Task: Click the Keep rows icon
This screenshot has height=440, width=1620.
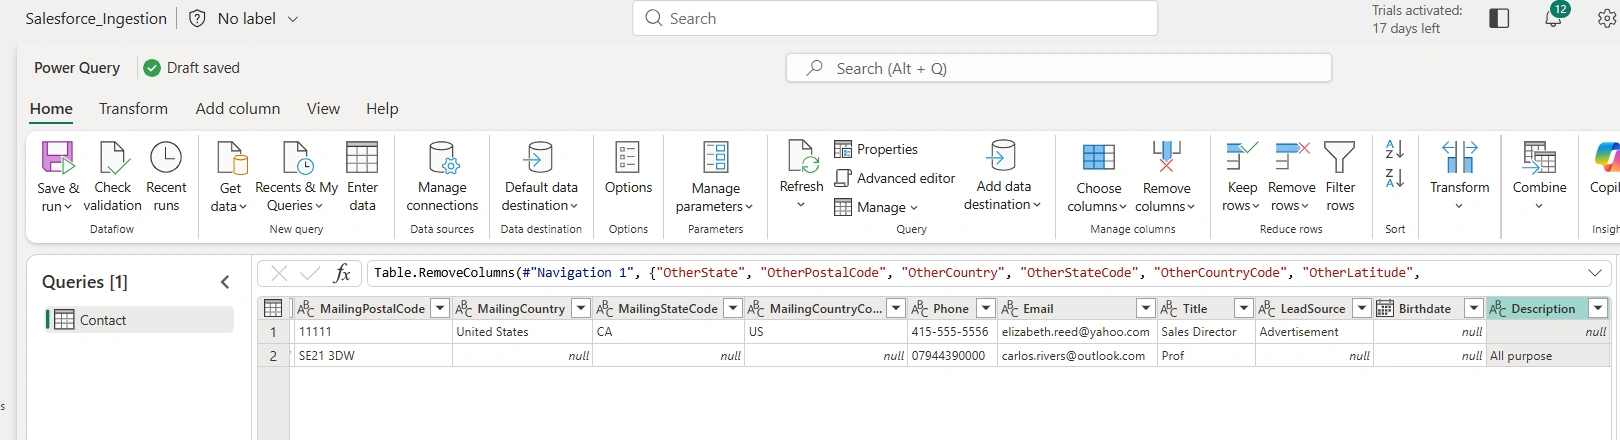Action: pyautogui.click(x=1242, y=157)
